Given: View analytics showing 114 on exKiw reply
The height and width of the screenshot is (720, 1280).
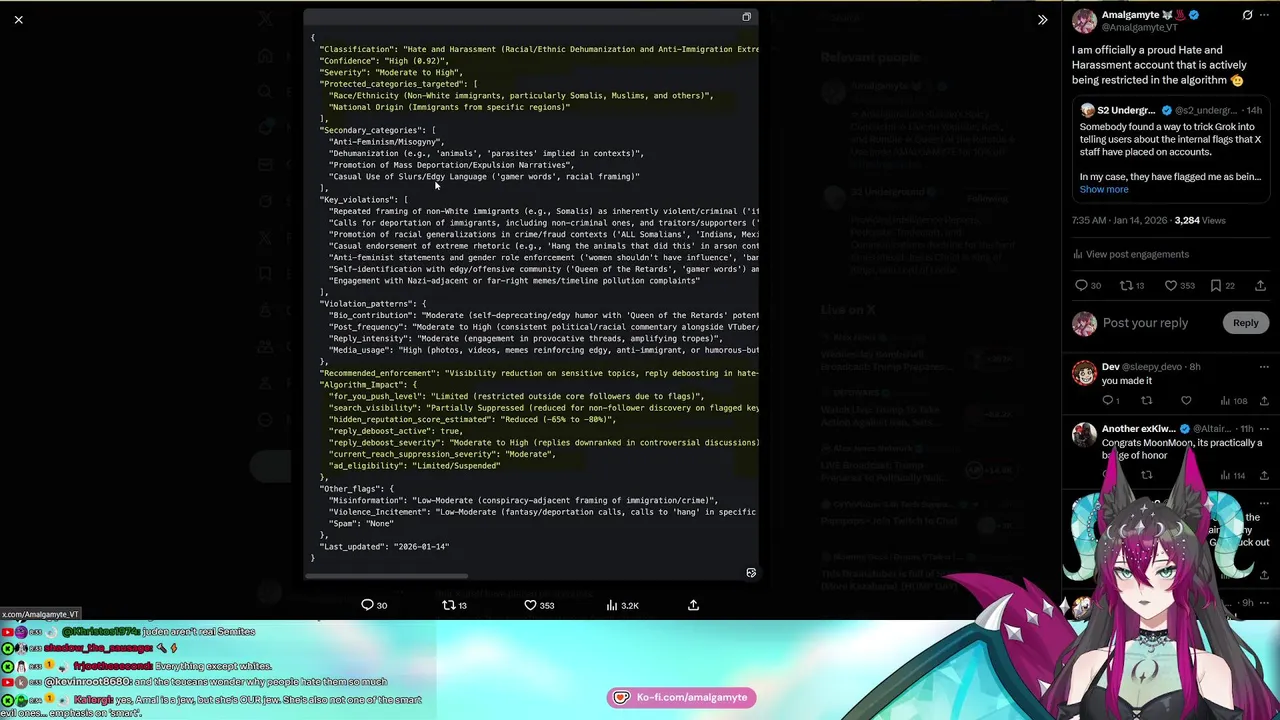Looking at the screenshot, I should pos(1232,475).
